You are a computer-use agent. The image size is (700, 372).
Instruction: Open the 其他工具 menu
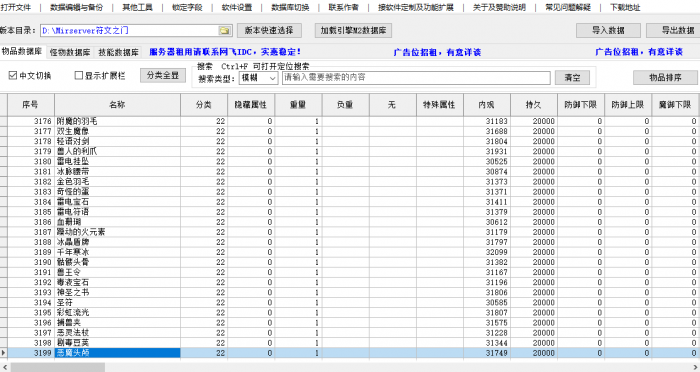pyautogui.click(x=137, y=7)
